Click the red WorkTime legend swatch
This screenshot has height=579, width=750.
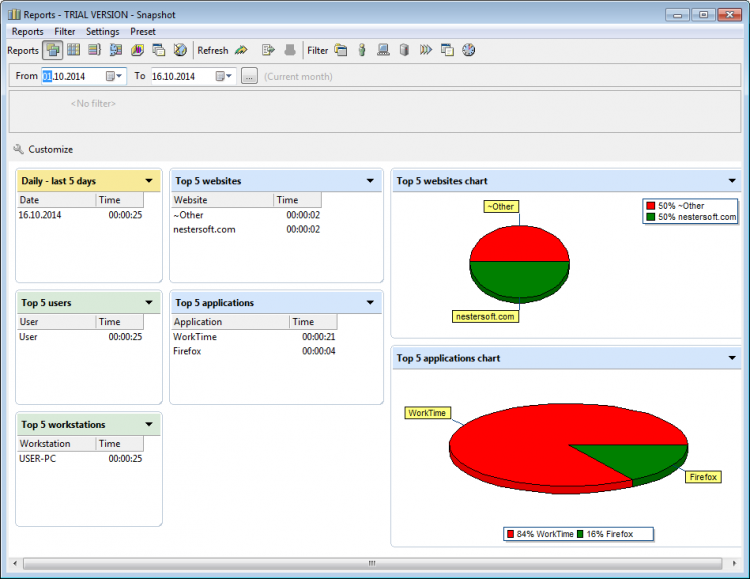click(510, 534)
